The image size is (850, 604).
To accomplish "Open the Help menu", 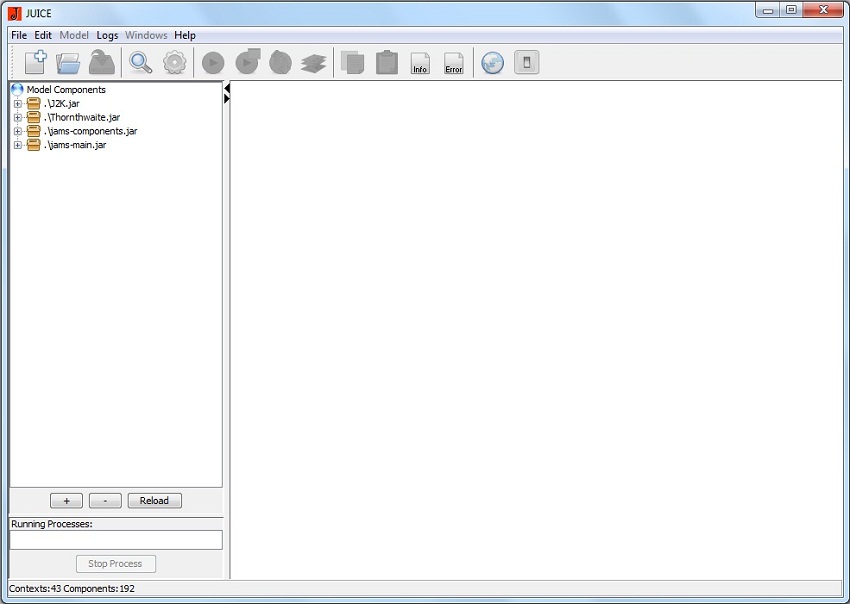I will 185,35.
